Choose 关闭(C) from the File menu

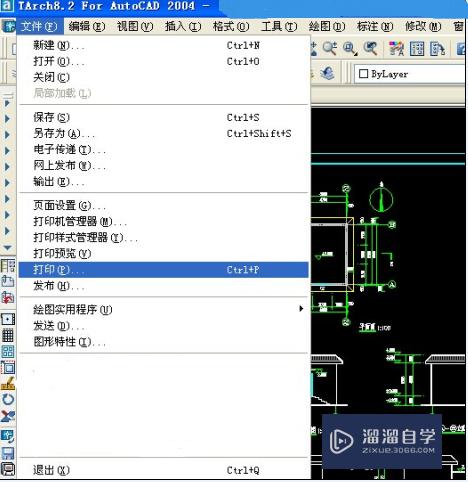(x=163, y=77)
